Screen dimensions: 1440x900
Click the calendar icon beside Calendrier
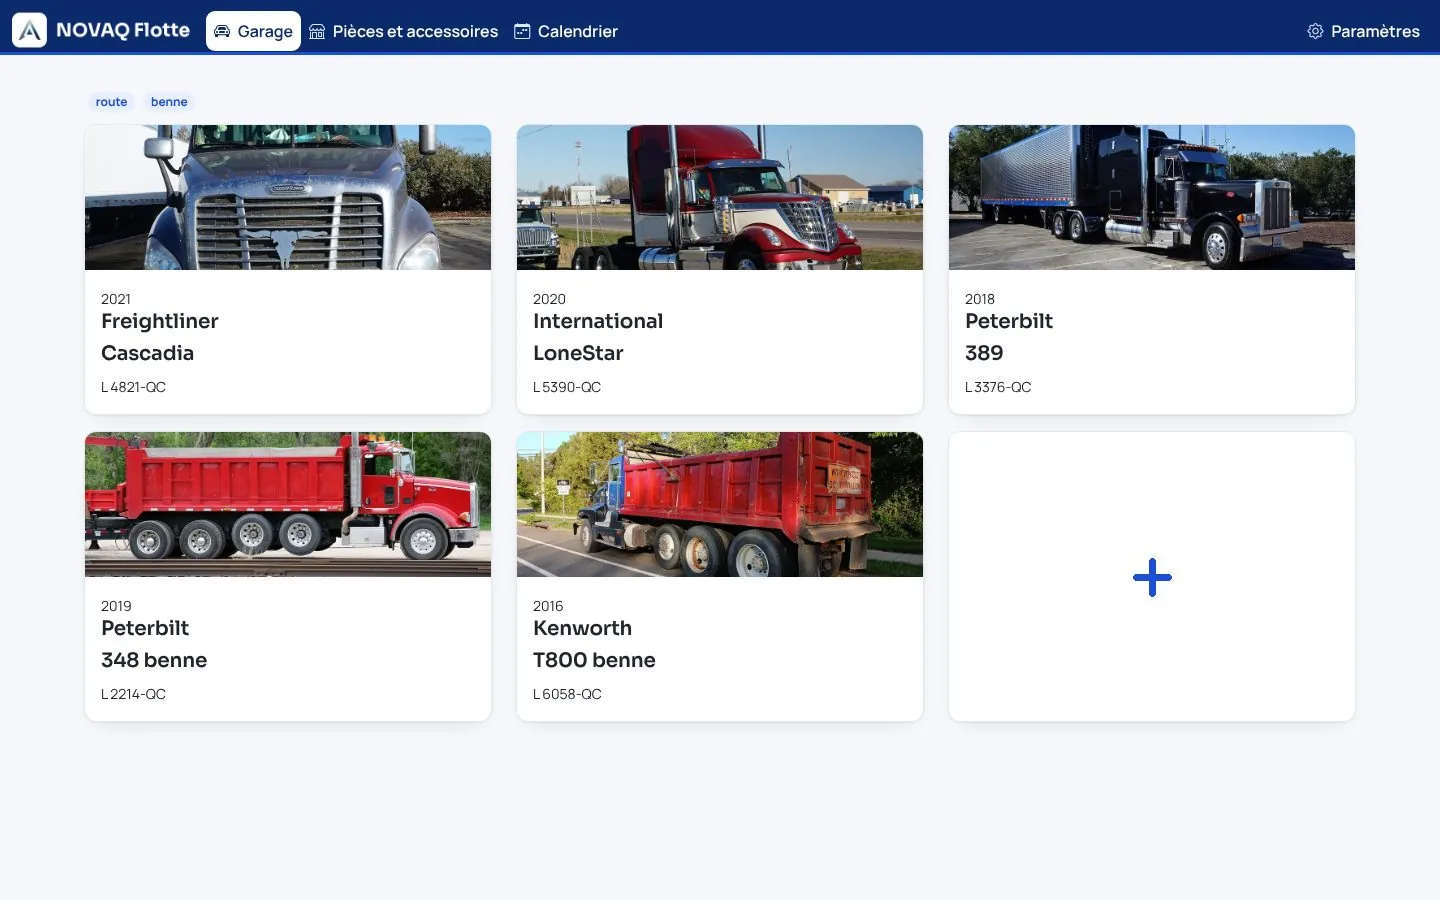[x=522, y=31]
